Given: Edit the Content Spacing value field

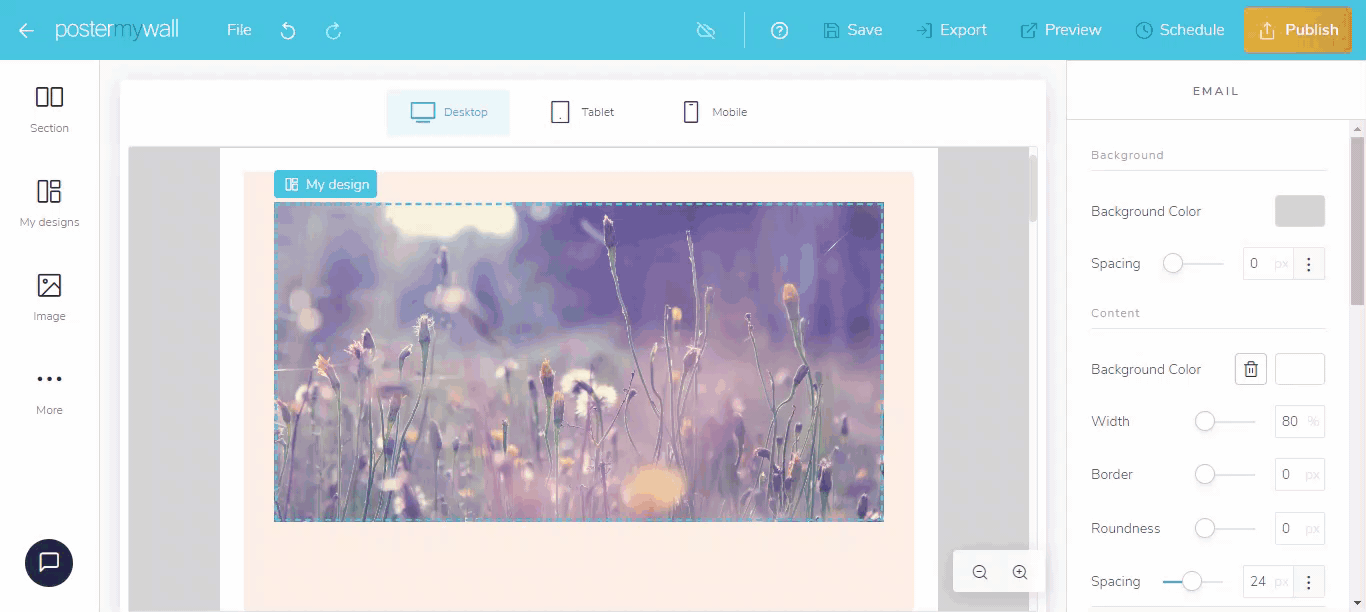Looking at the screenshot, I should pos(1268,581).
